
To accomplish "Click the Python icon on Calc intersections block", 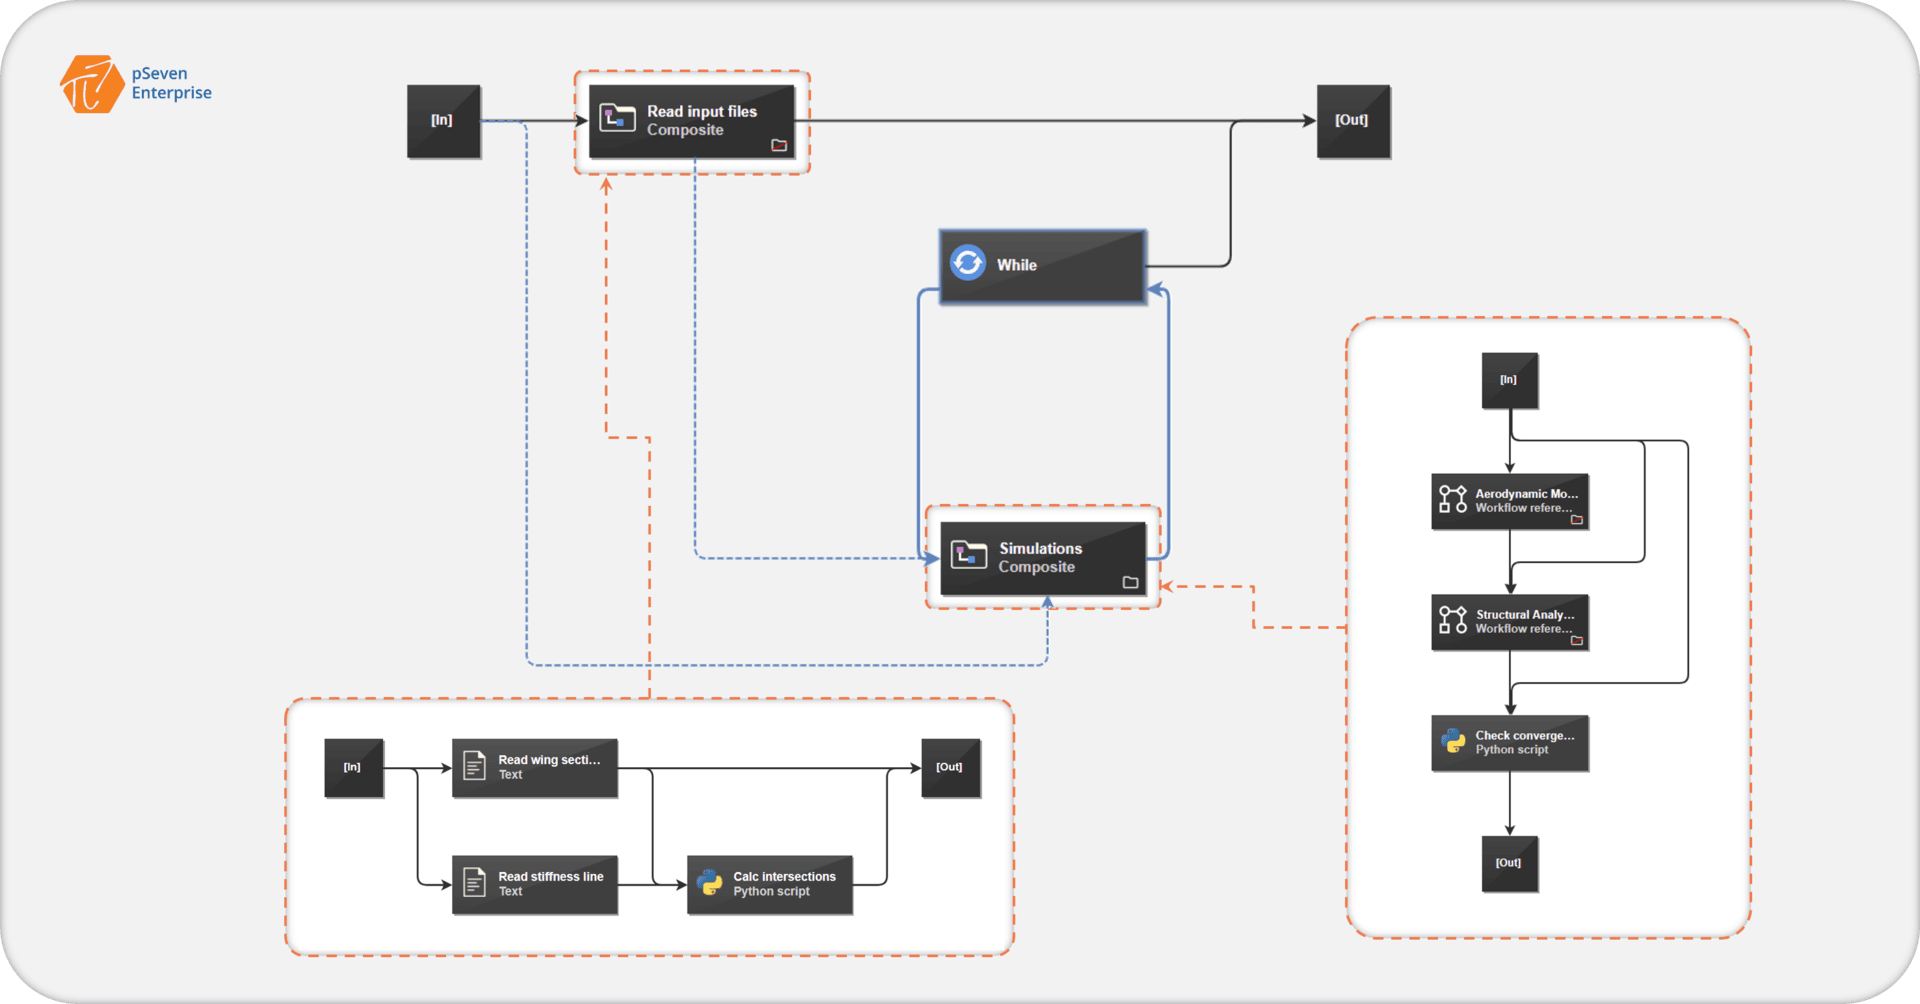I will [x=710, y=882].
